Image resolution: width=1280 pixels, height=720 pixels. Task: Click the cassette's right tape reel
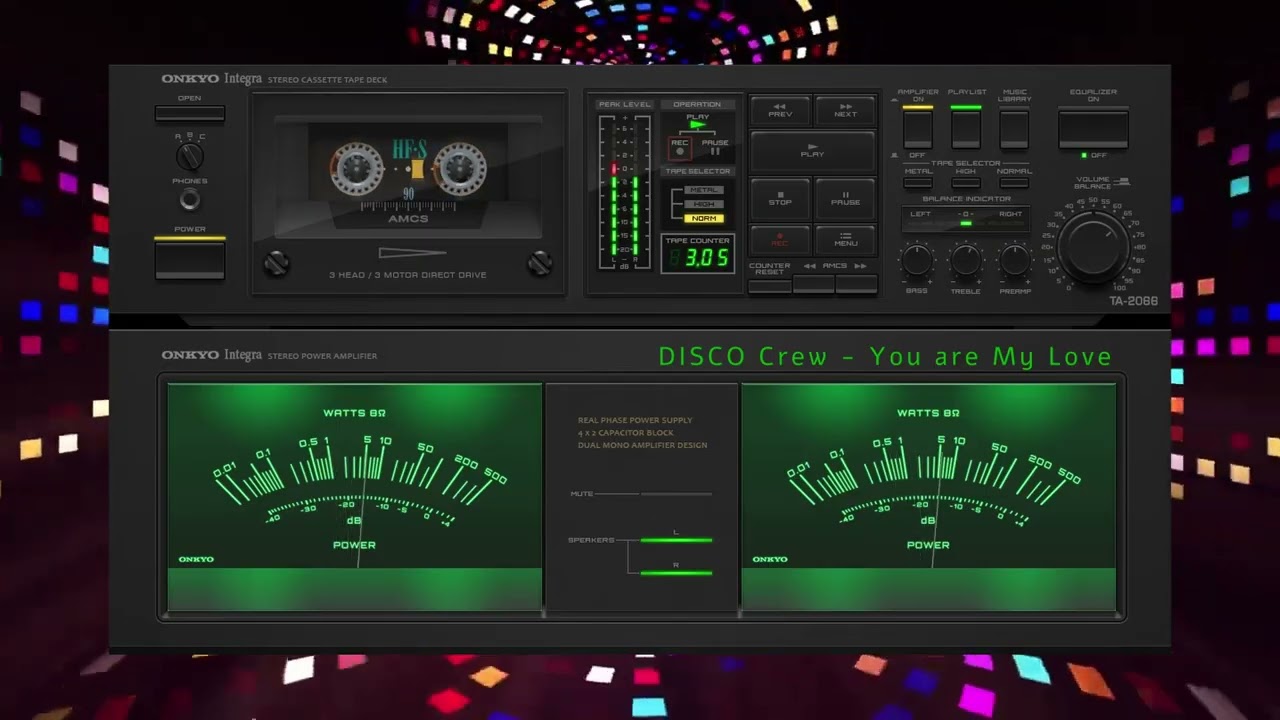coord(460,168)
